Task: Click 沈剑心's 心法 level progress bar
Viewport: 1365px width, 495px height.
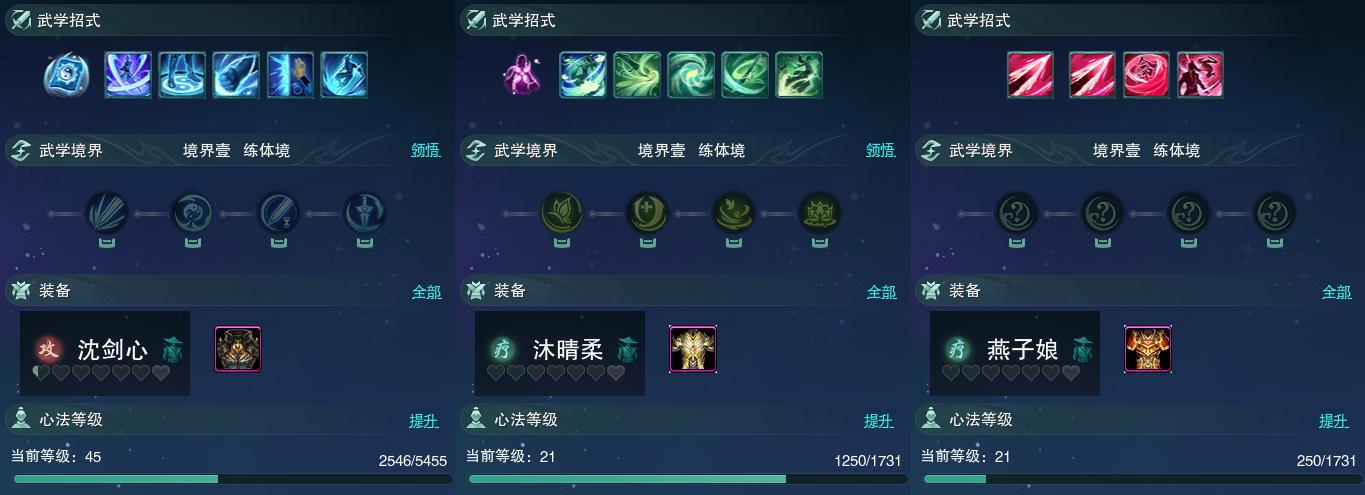Action: click(x=229, y=479)
